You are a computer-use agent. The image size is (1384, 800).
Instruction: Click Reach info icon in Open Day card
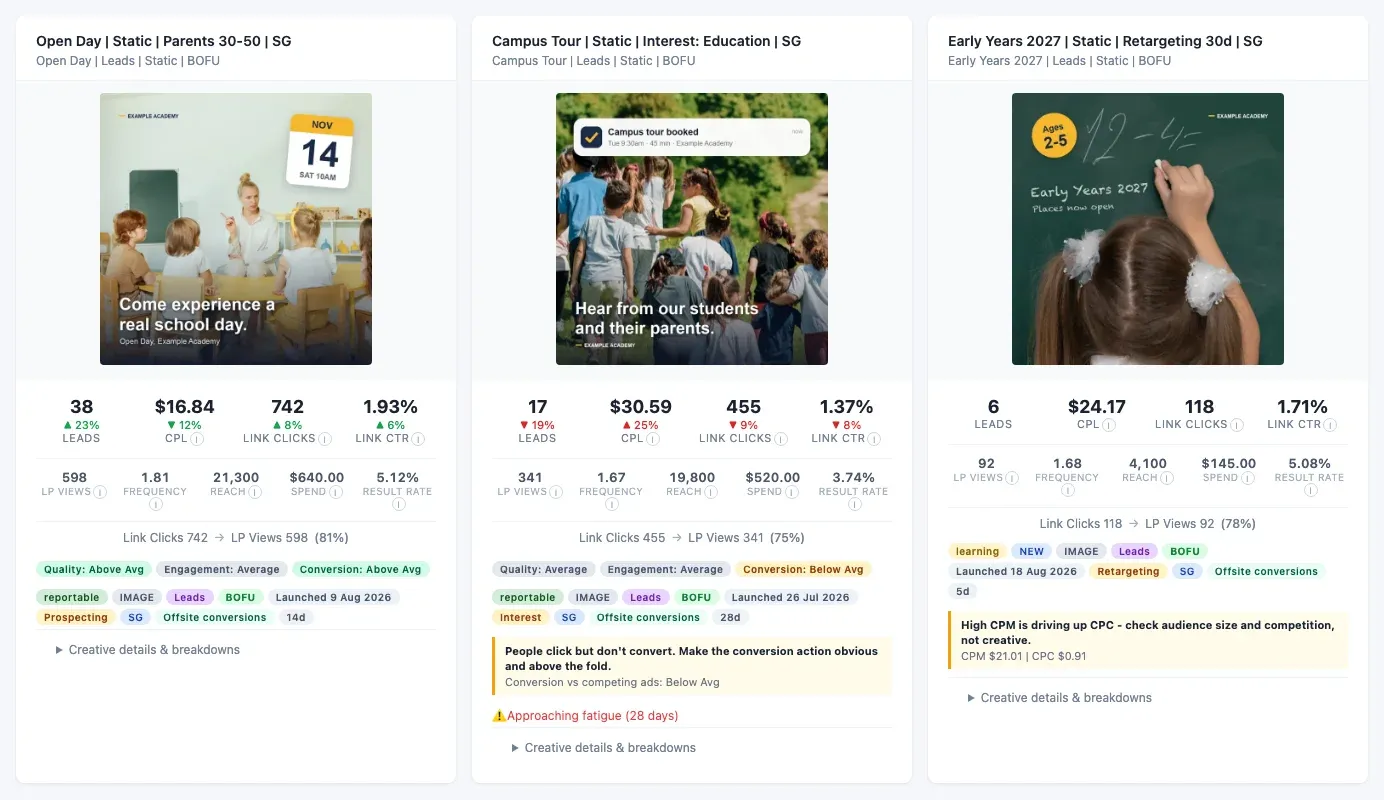(x=254, y=492)
